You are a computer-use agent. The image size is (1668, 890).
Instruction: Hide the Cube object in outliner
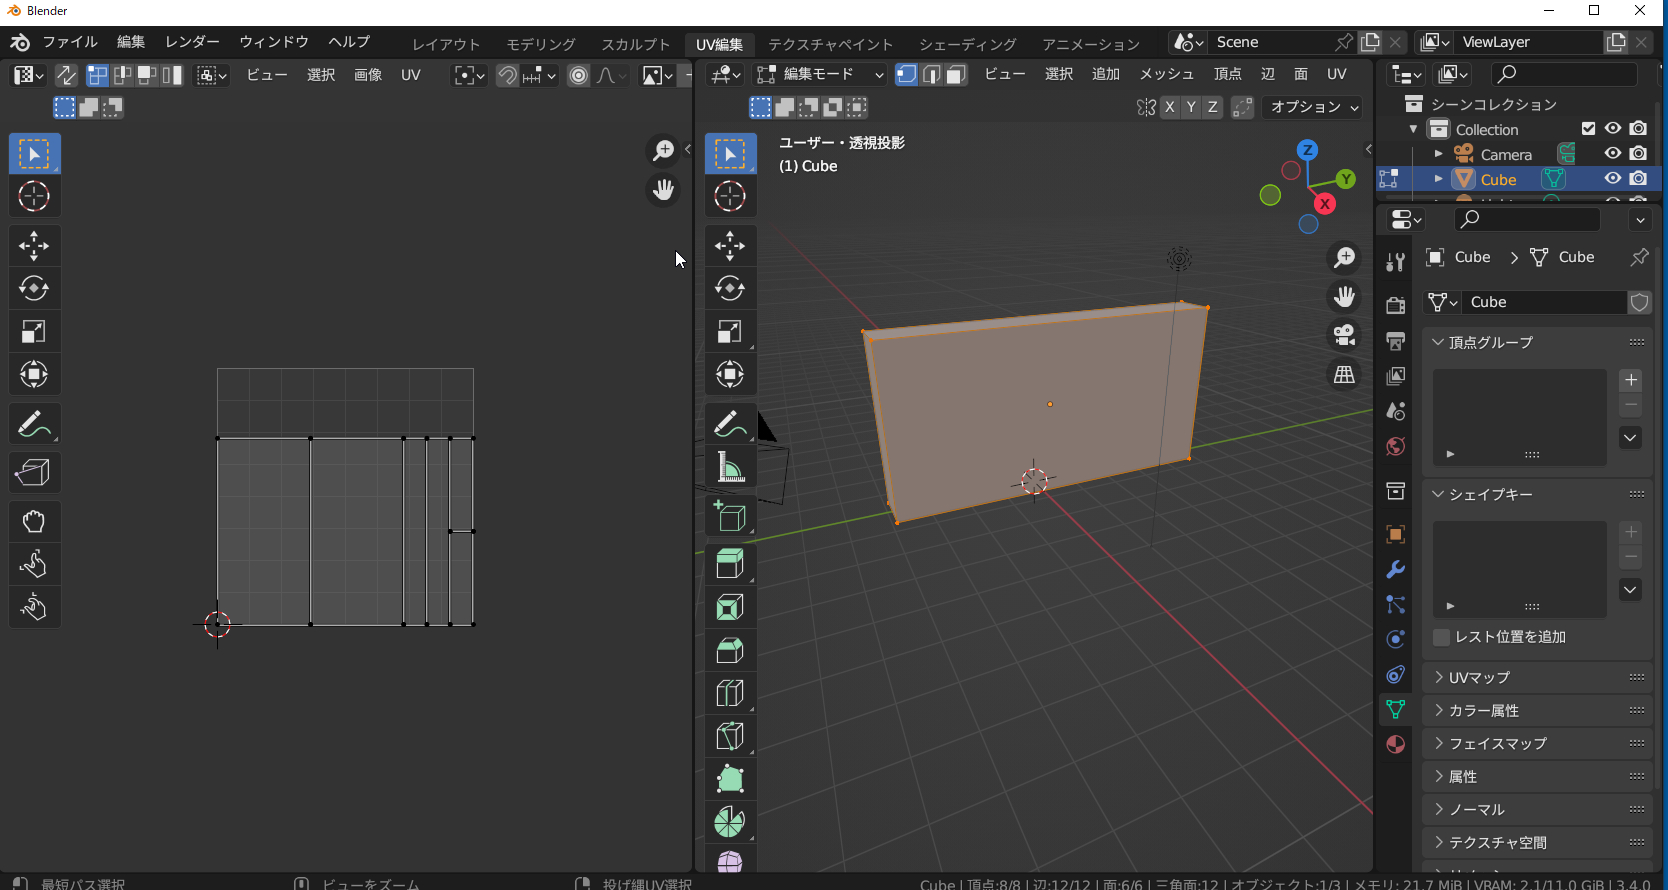click(x=1612, y=179)
